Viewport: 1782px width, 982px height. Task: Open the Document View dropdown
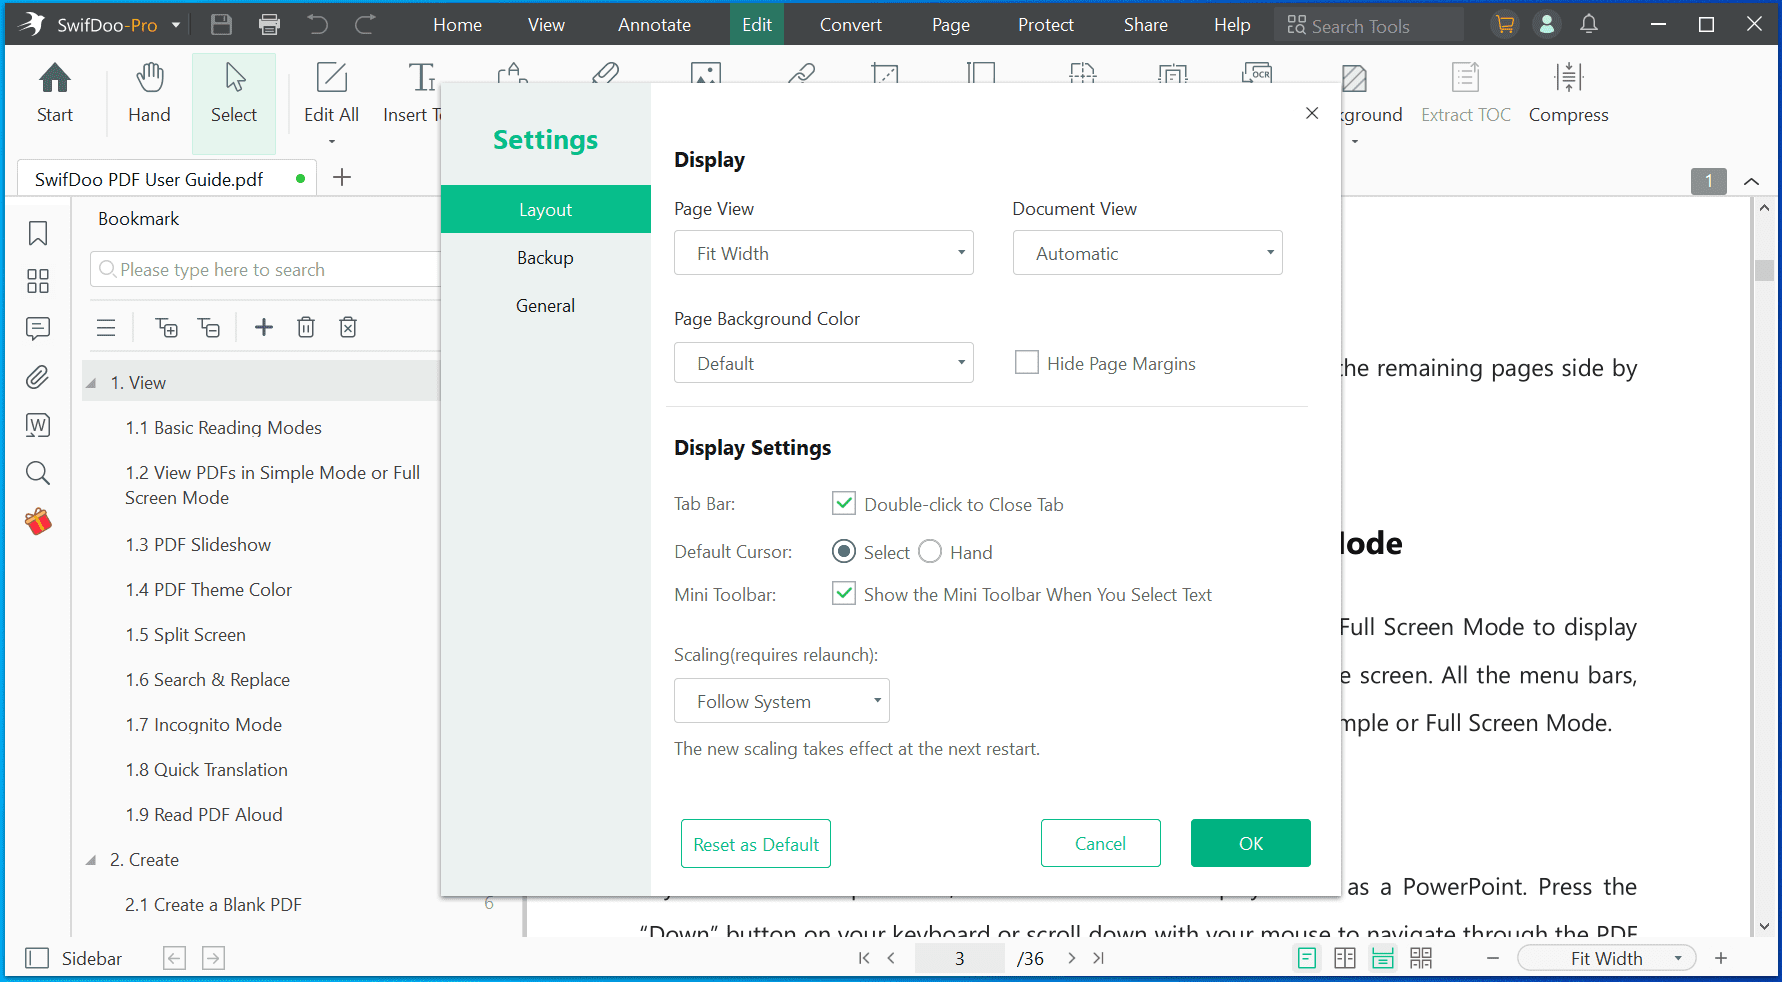[1148, 253]
